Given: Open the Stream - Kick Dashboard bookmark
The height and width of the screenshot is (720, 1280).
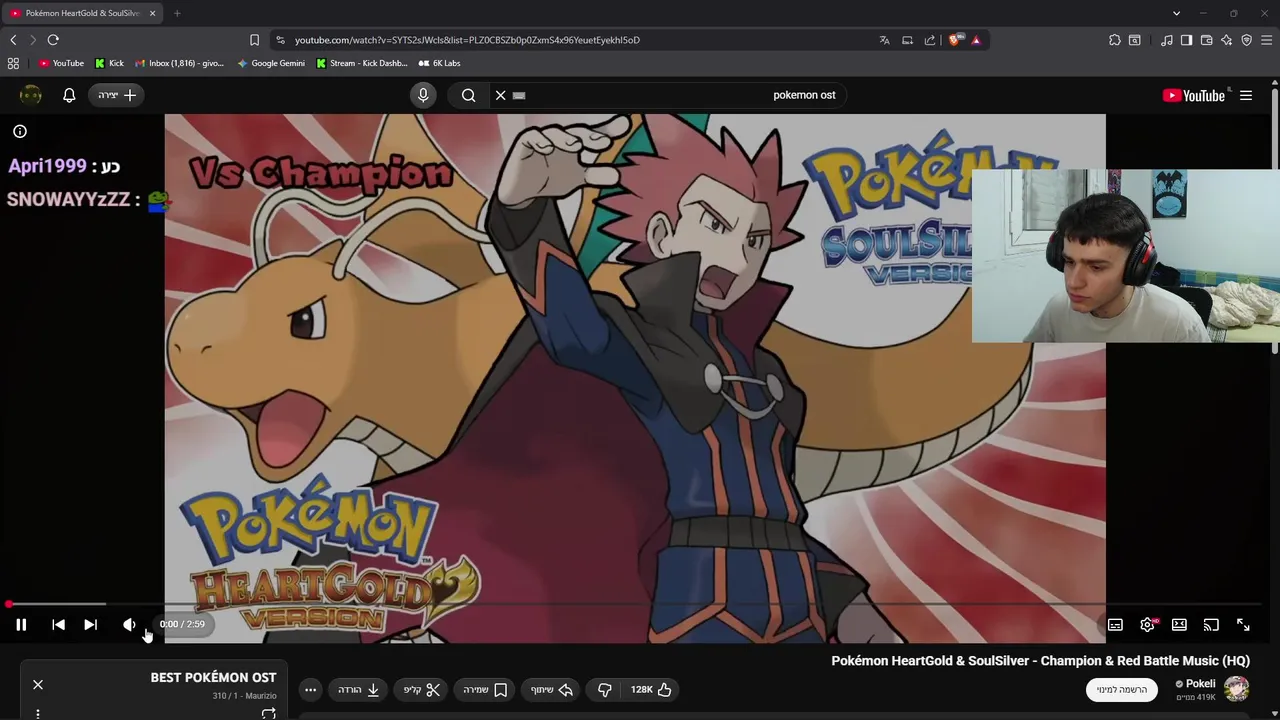Looking at the screenshot, I should pos(361,63).
